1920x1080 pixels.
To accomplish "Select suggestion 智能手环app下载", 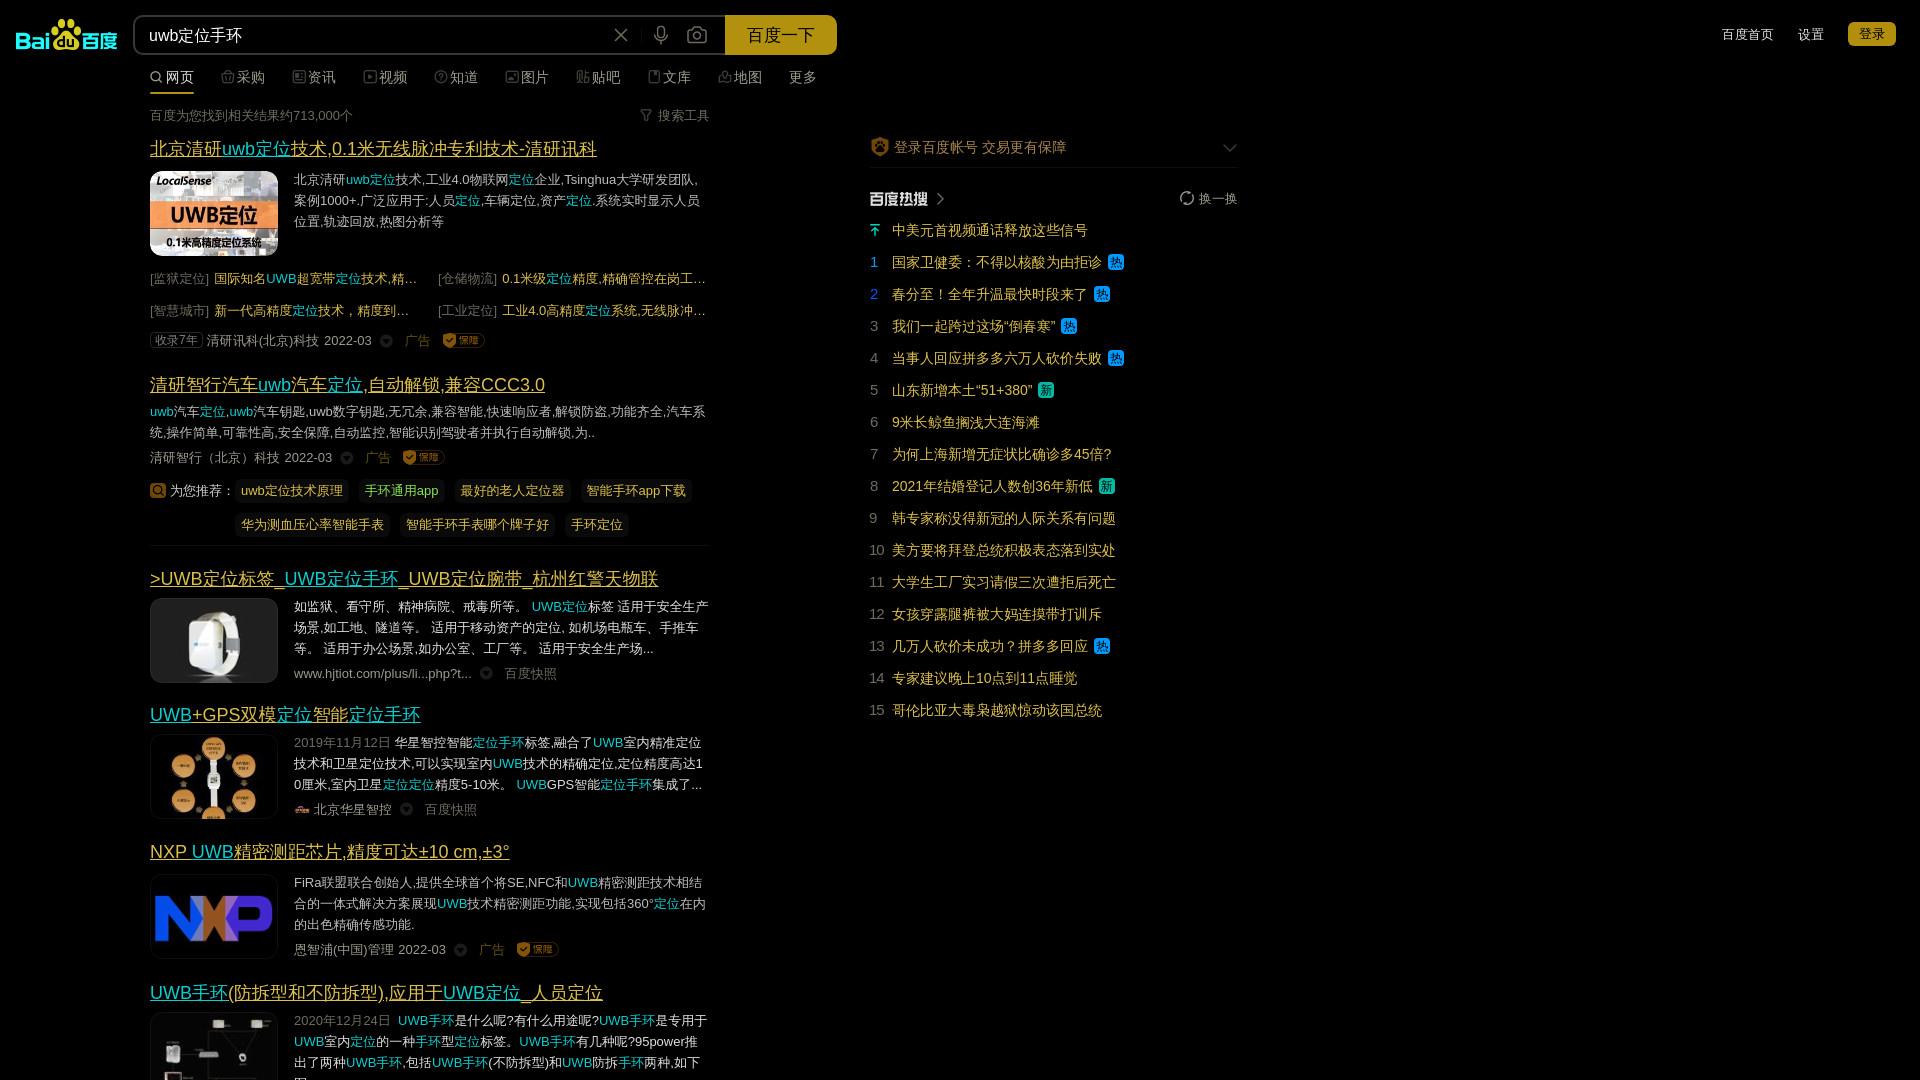I will (x=636, y=491).
